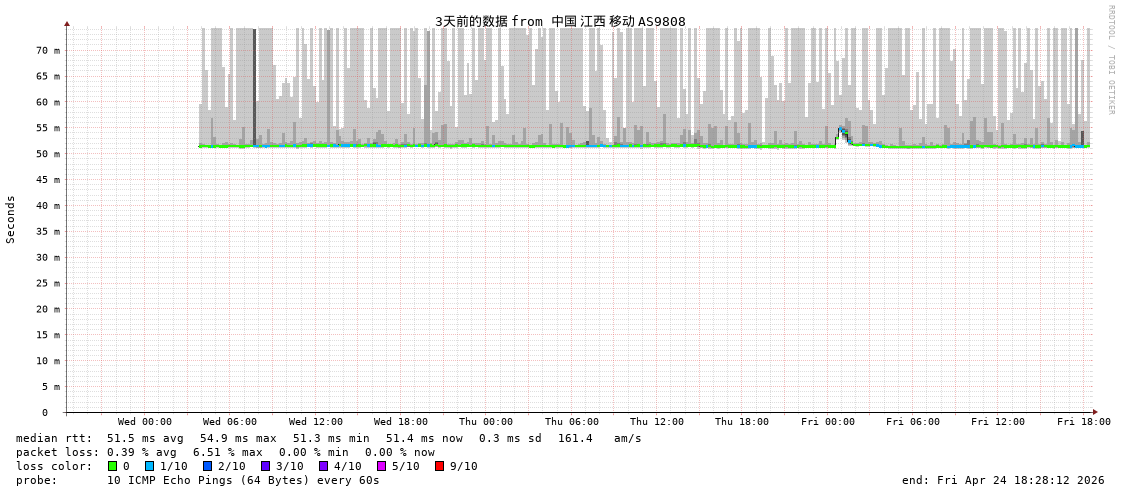Click the green 0 loss color swatch

(113, 466)
